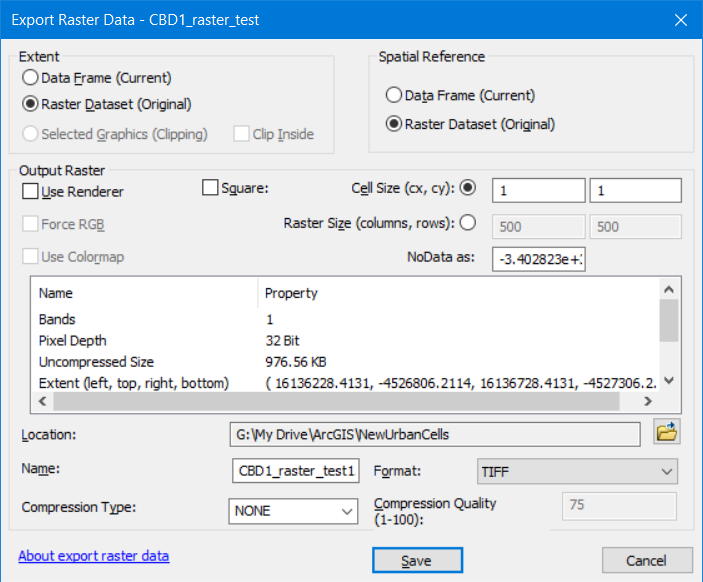Click the vertical scrollbar thumb in property list
Image resolution: width=703 pixels, height=582 pixels.
669,320
